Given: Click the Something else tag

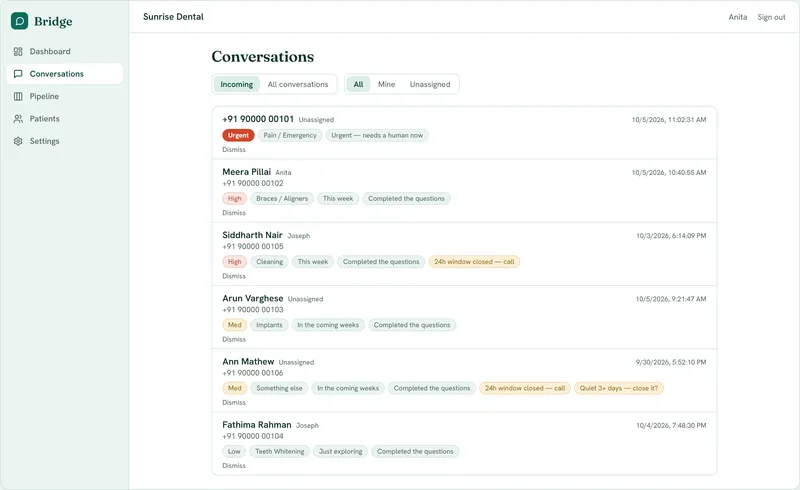Looking at the screenshot, I should click(279, 388).
